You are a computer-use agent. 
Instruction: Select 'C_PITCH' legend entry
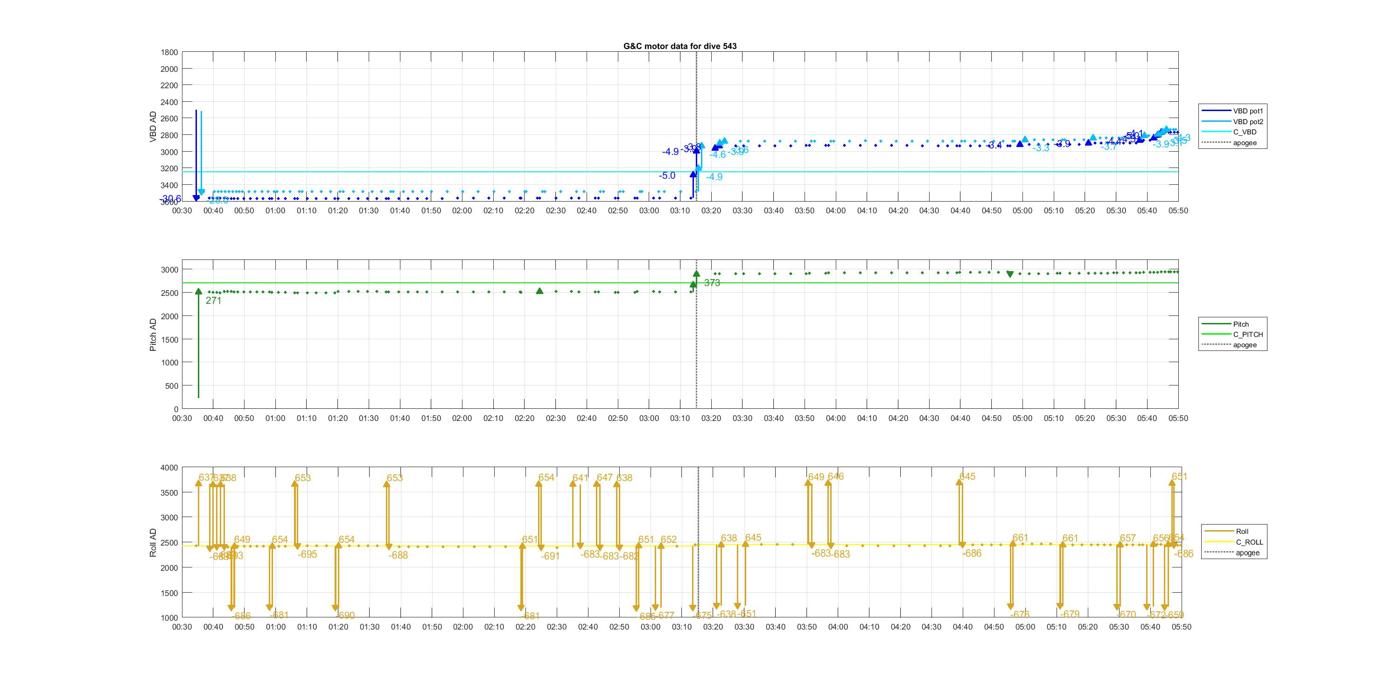point(1248,334)
